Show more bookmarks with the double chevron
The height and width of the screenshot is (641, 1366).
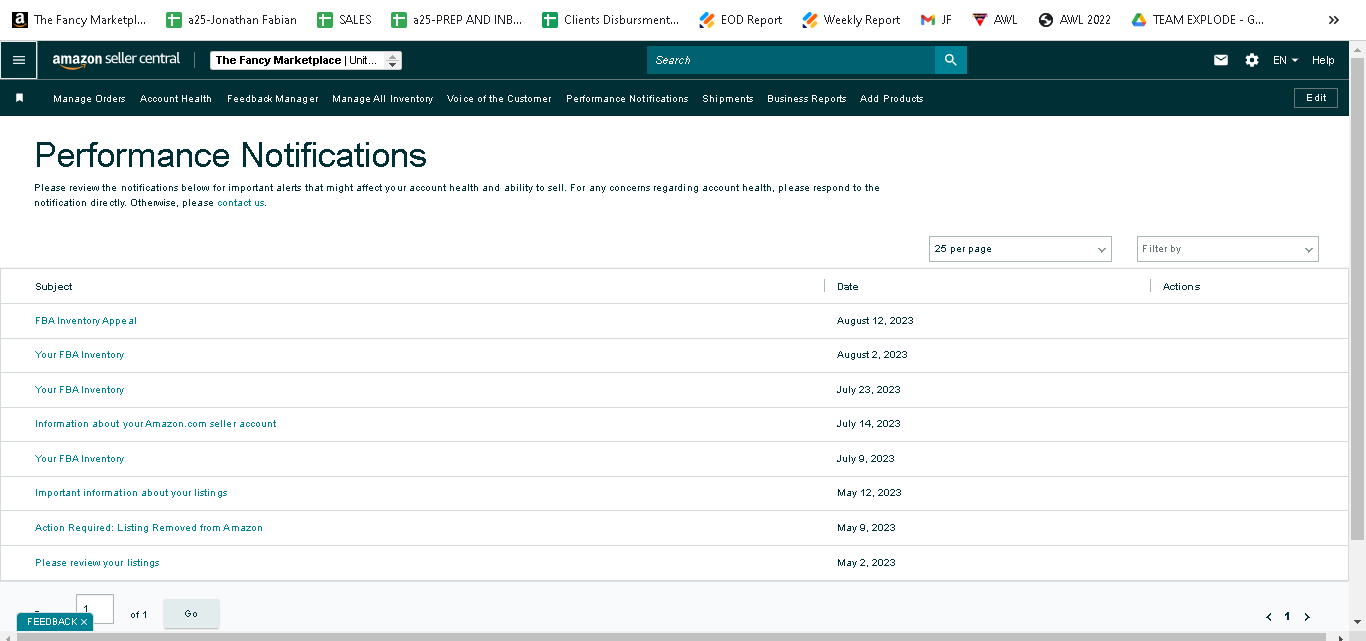click(1333, 19)
